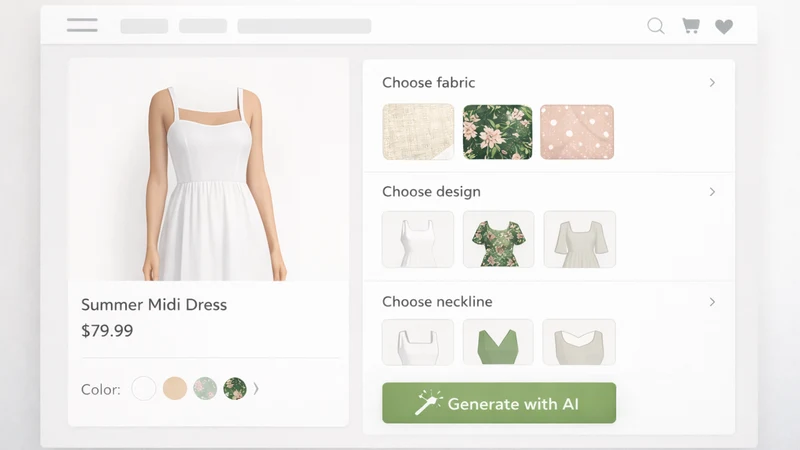800x450 pixels.
Task: Choose the white sleeveless dress design
Action: click(418, 239)
